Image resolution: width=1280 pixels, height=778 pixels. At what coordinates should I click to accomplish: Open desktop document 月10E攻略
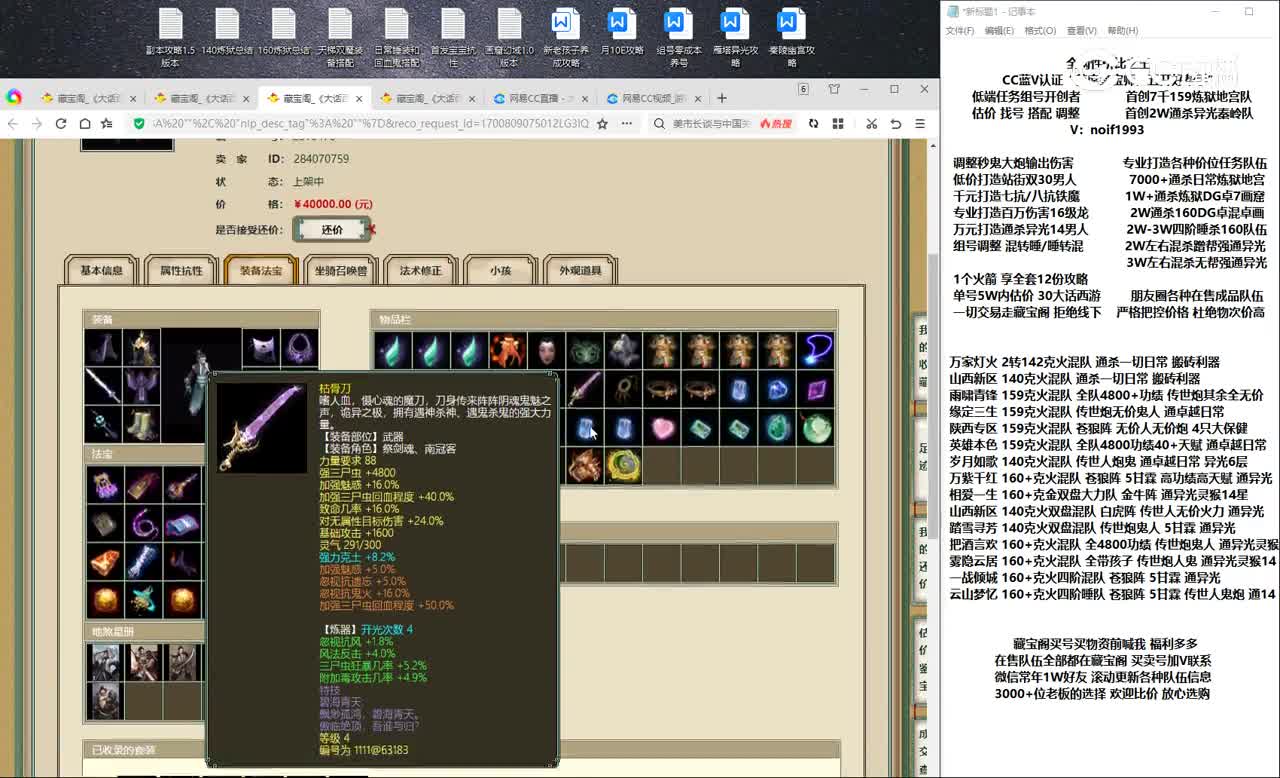(x=622, y=33)
